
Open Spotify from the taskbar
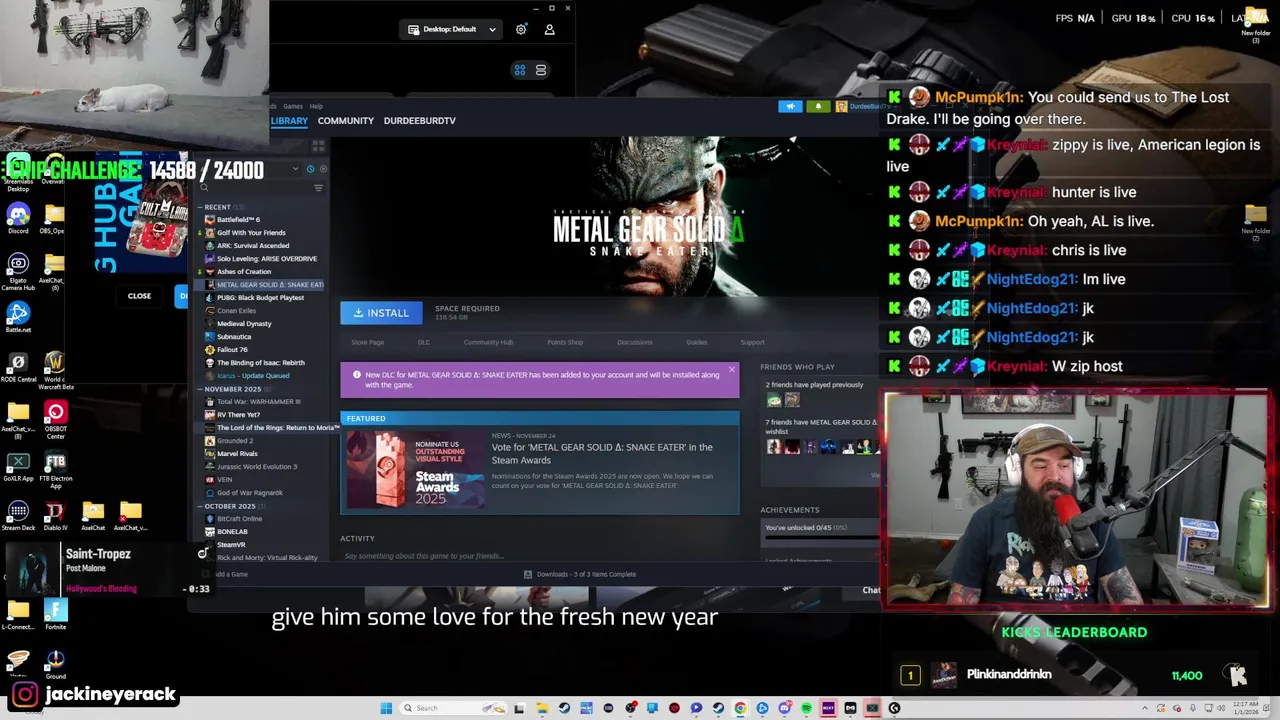pyautogui.click(x=806, y=708)
